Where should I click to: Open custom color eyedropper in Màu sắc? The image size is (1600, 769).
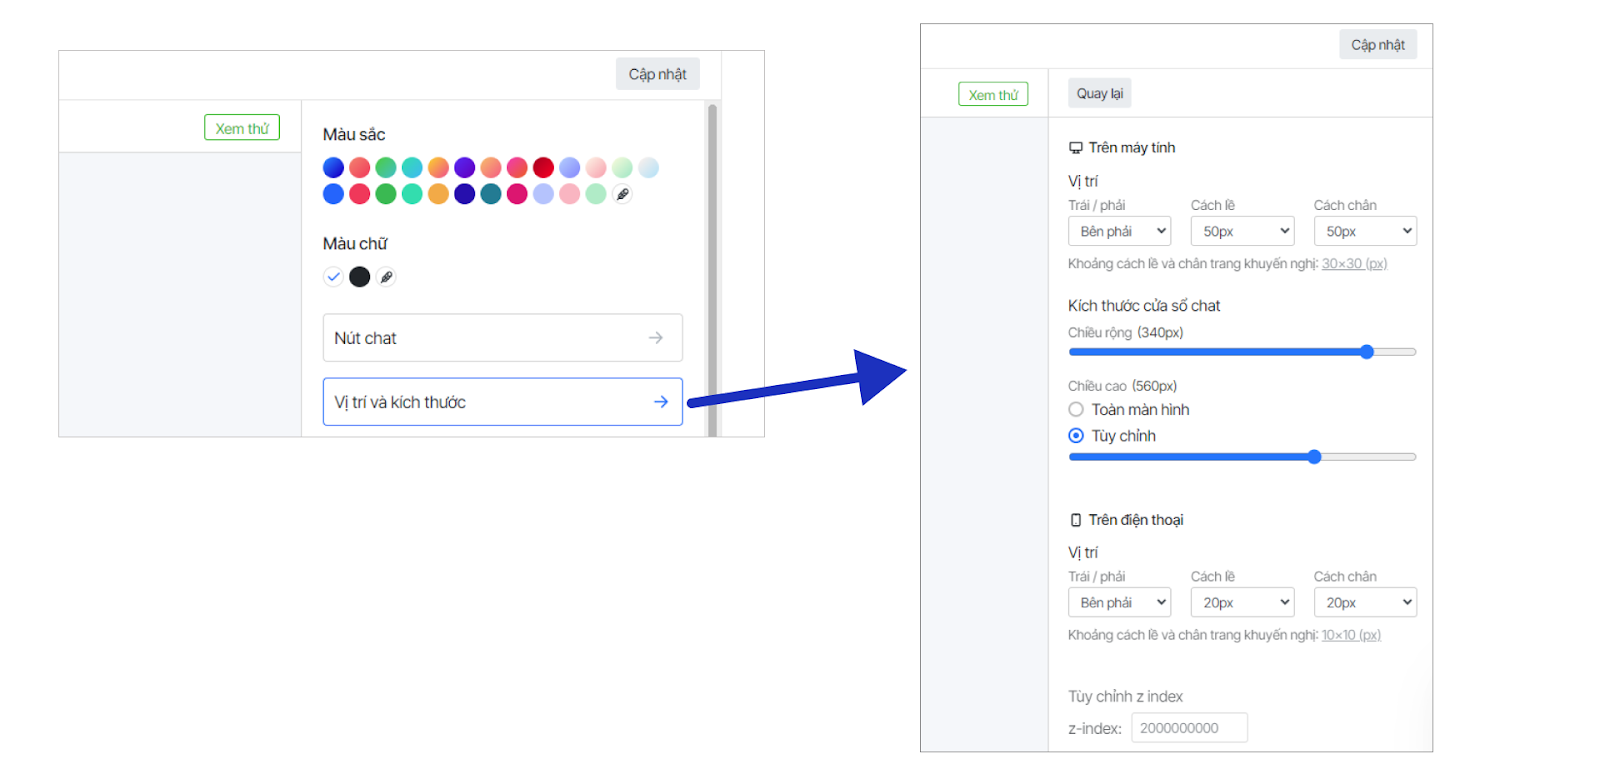(622, 194)
